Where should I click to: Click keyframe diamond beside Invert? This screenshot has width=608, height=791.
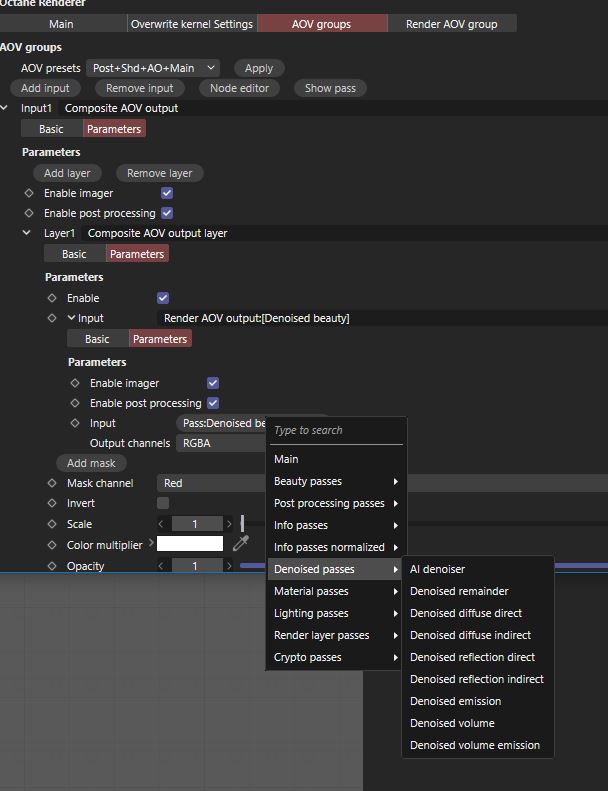click(52, 503)
